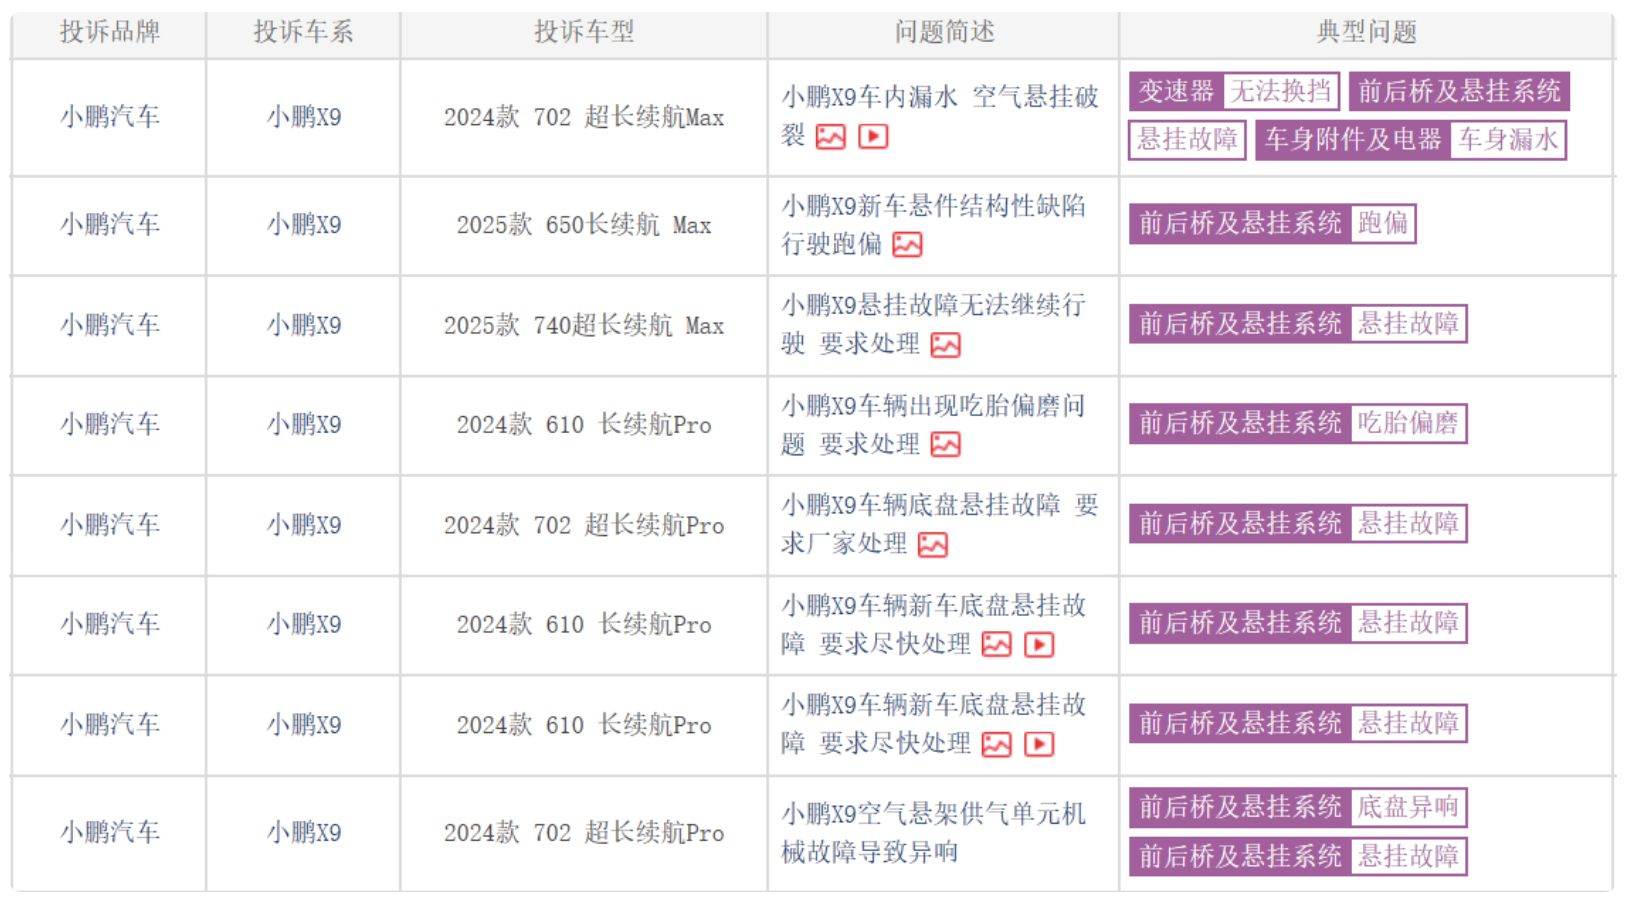Open complaint 小鹏X9车辆底盘悬挂故障 要求厂家处理
Image resolution: width=1638 pixels, height=906 pixels.
pyautogui.click(x=939, y=525)
